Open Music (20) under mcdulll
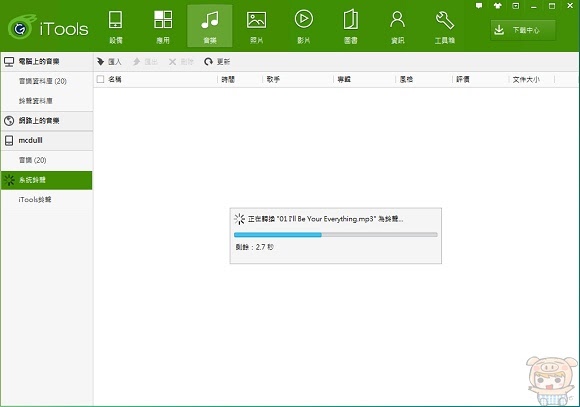Viewport: 580px width, 407px height. point(47,160)
